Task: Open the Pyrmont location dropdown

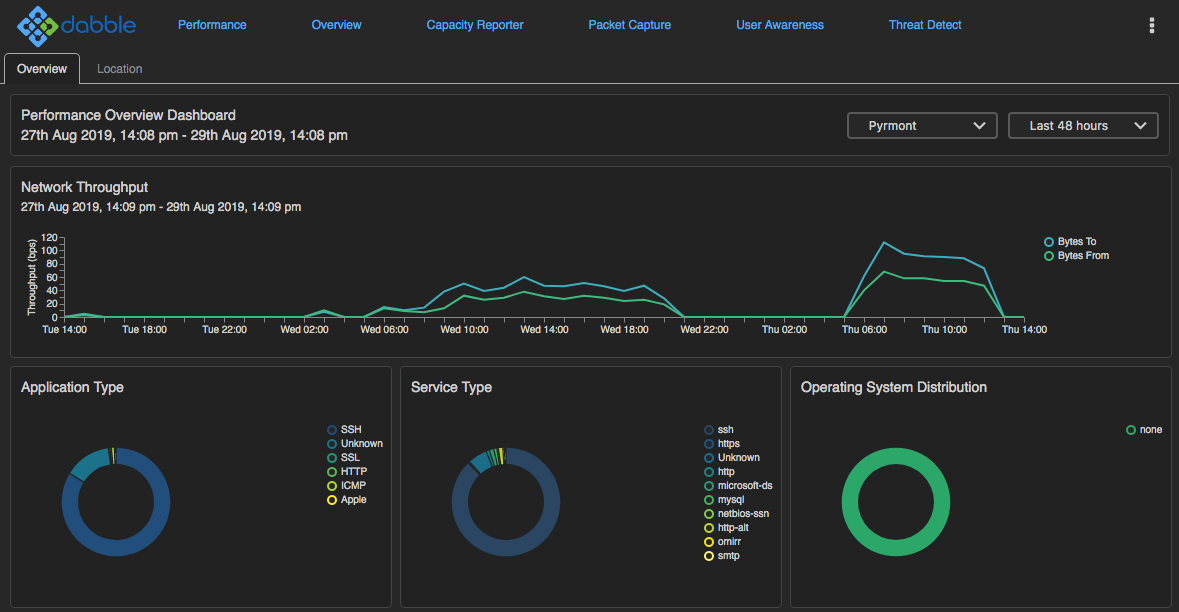Action: click(x=921, y=126)
